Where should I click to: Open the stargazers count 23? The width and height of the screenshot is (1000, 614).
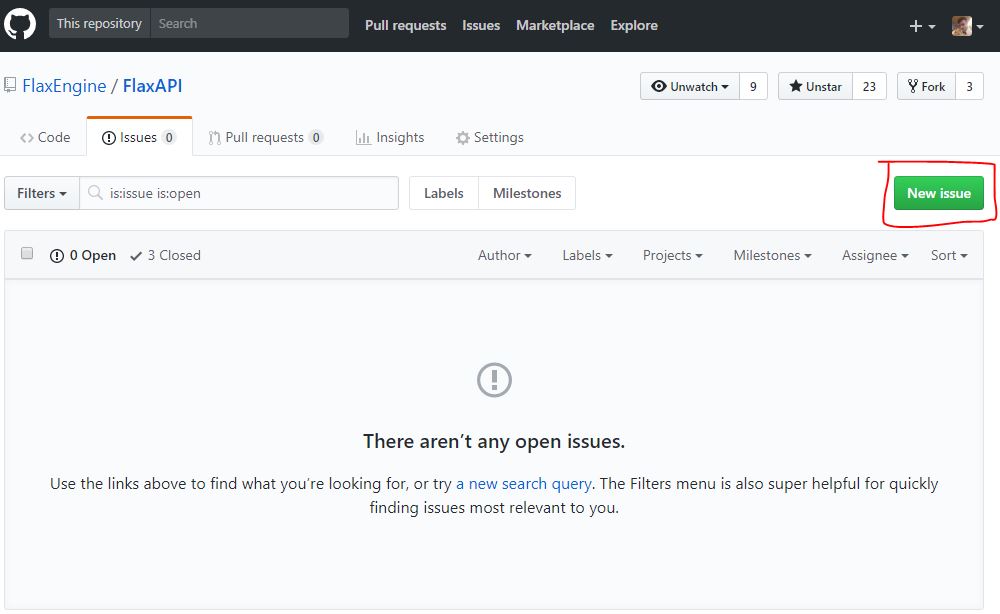(x=869, y=86)
